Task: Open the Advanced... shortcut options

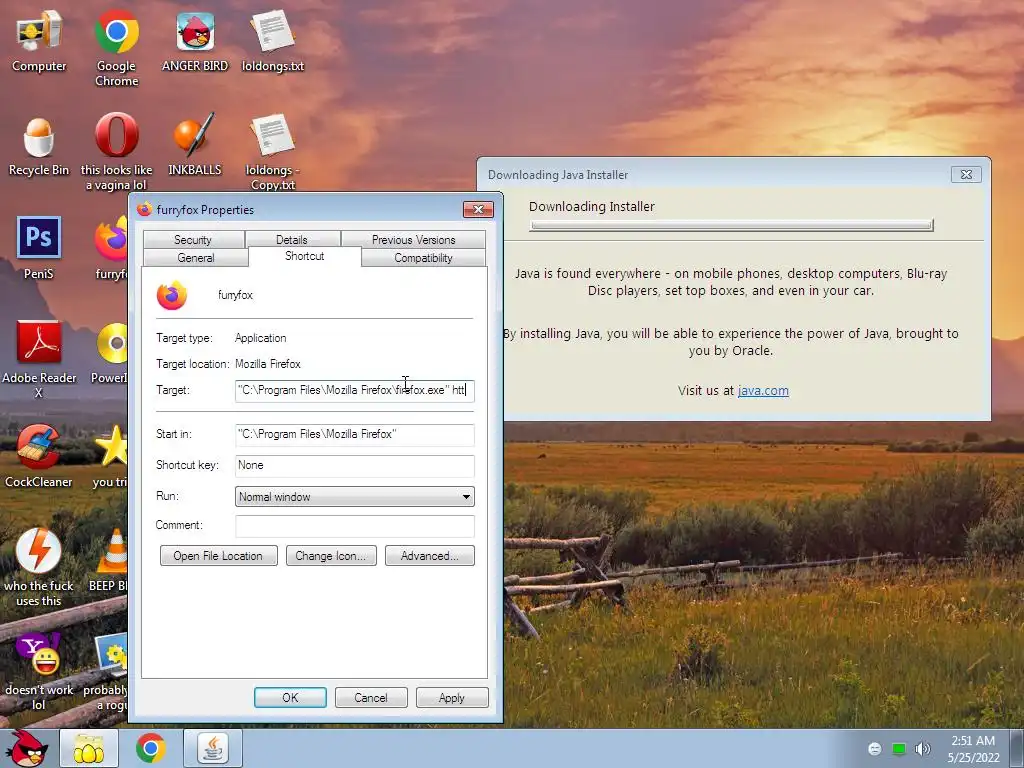Action: (x=430, y=556)
